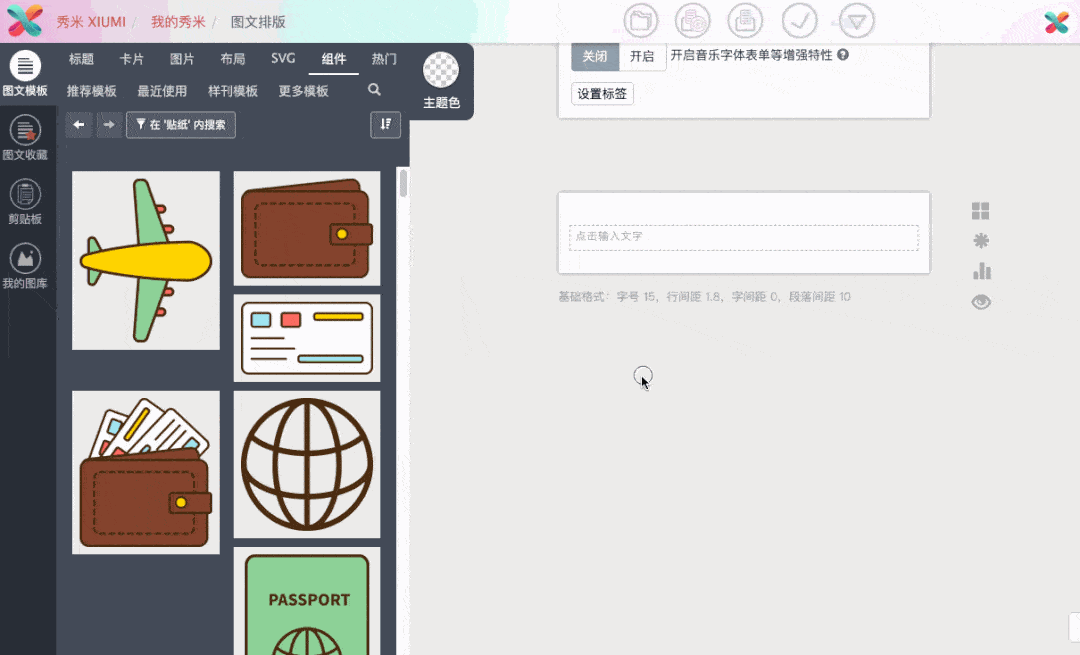Go forward with the right arrow button

[109, 125]
